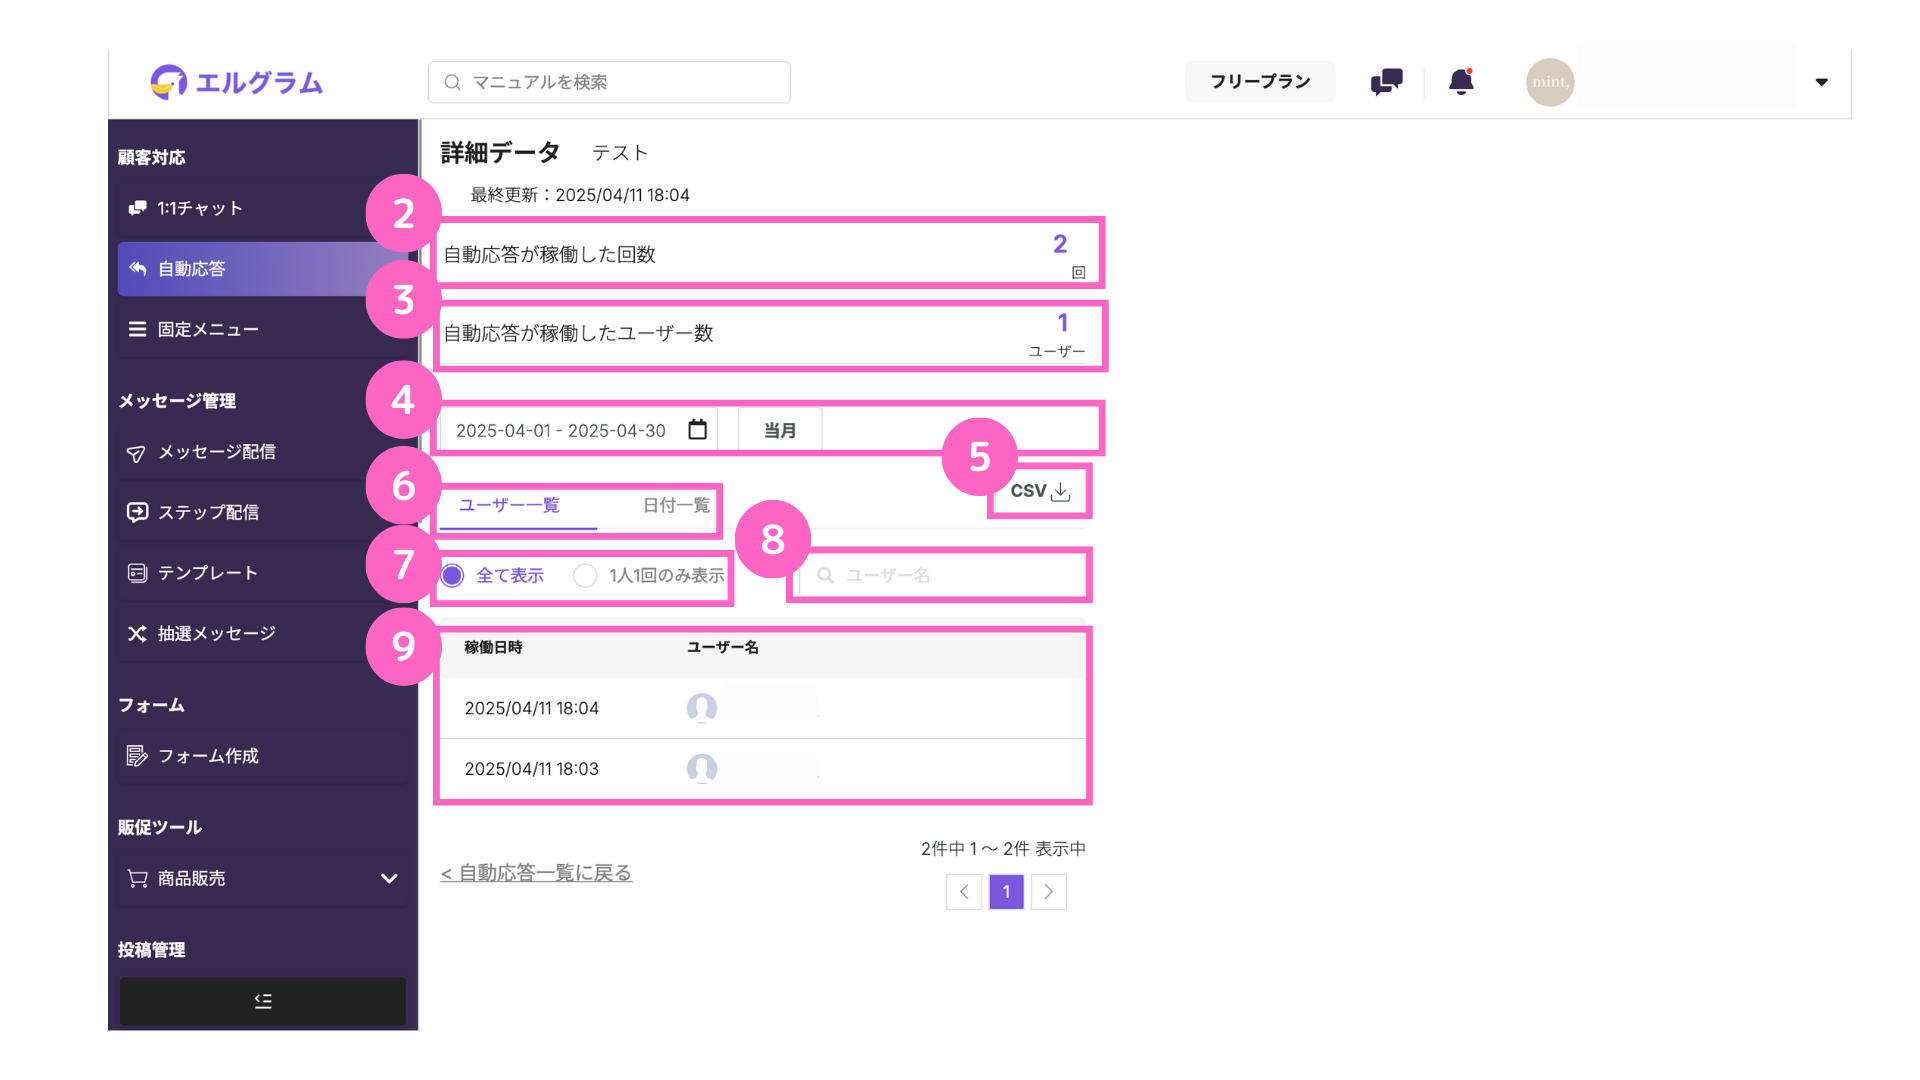The height and width of the screenshot is (1080, 1920).
Task: Select the 1人1回のみ表示 radio button
Action: tap(585, 575)
